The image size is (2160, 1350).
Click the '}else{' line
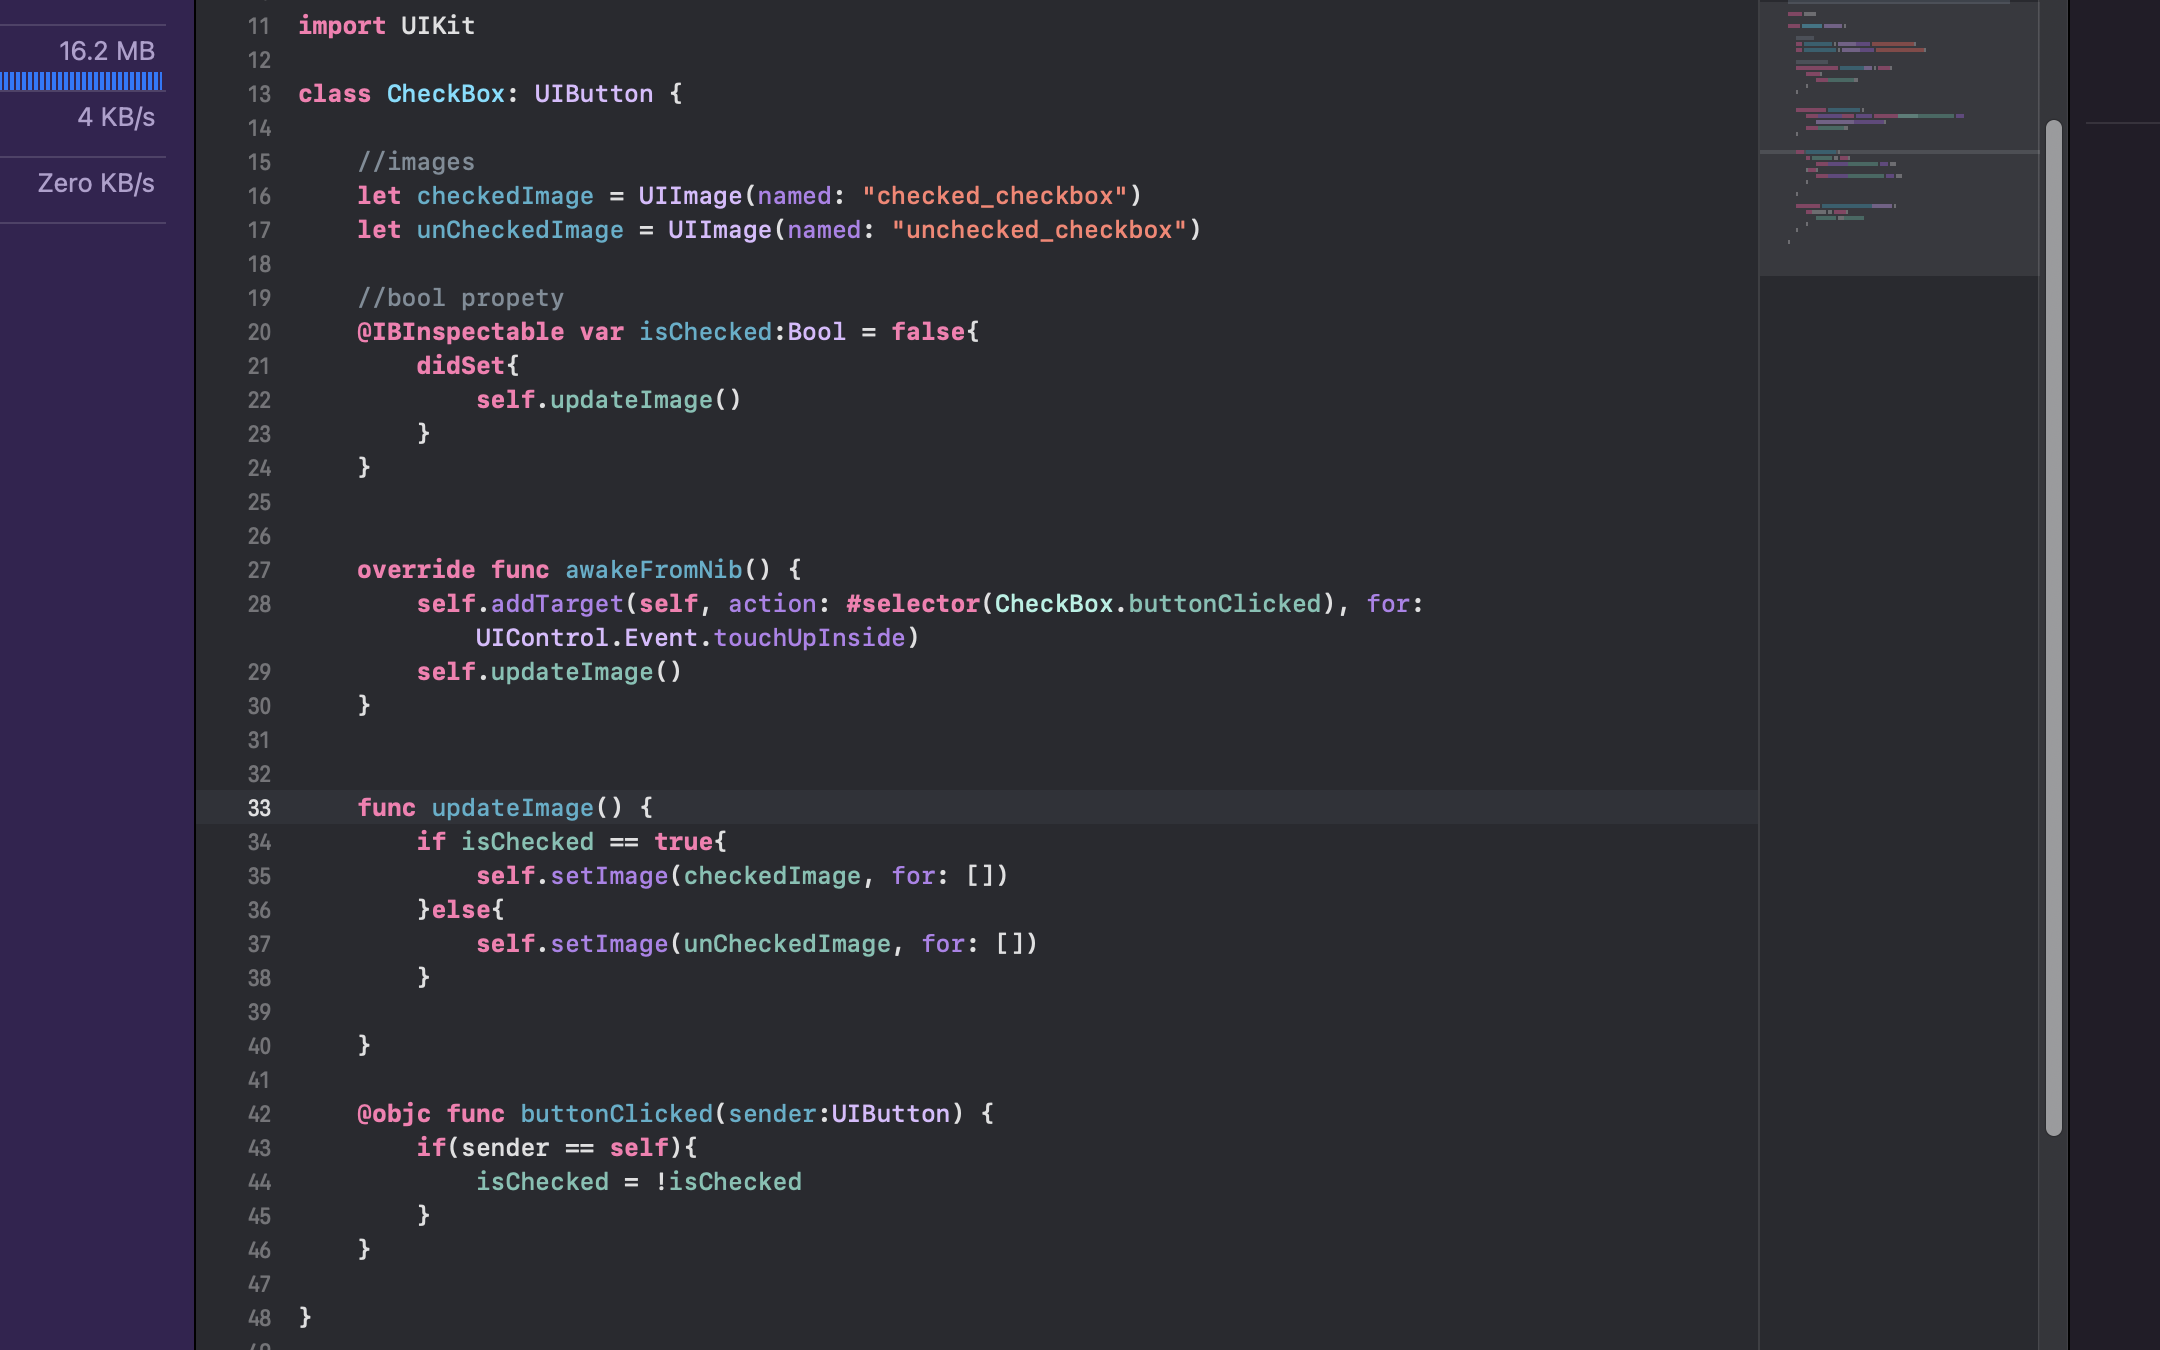460,910
